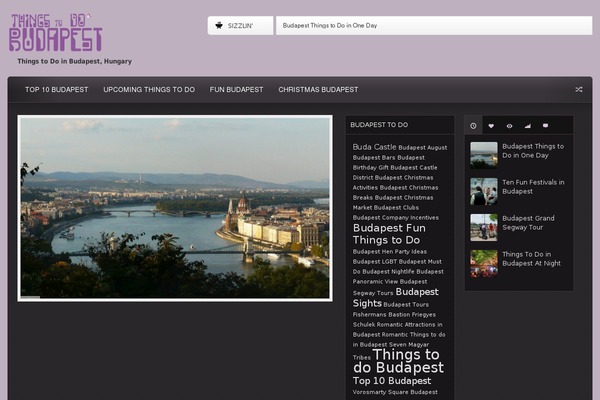The height and width of the screenshot is (400, 600).
Task: Open Budapest Things to Do in One Day sidebar post
Action: [x=533, y=151]
